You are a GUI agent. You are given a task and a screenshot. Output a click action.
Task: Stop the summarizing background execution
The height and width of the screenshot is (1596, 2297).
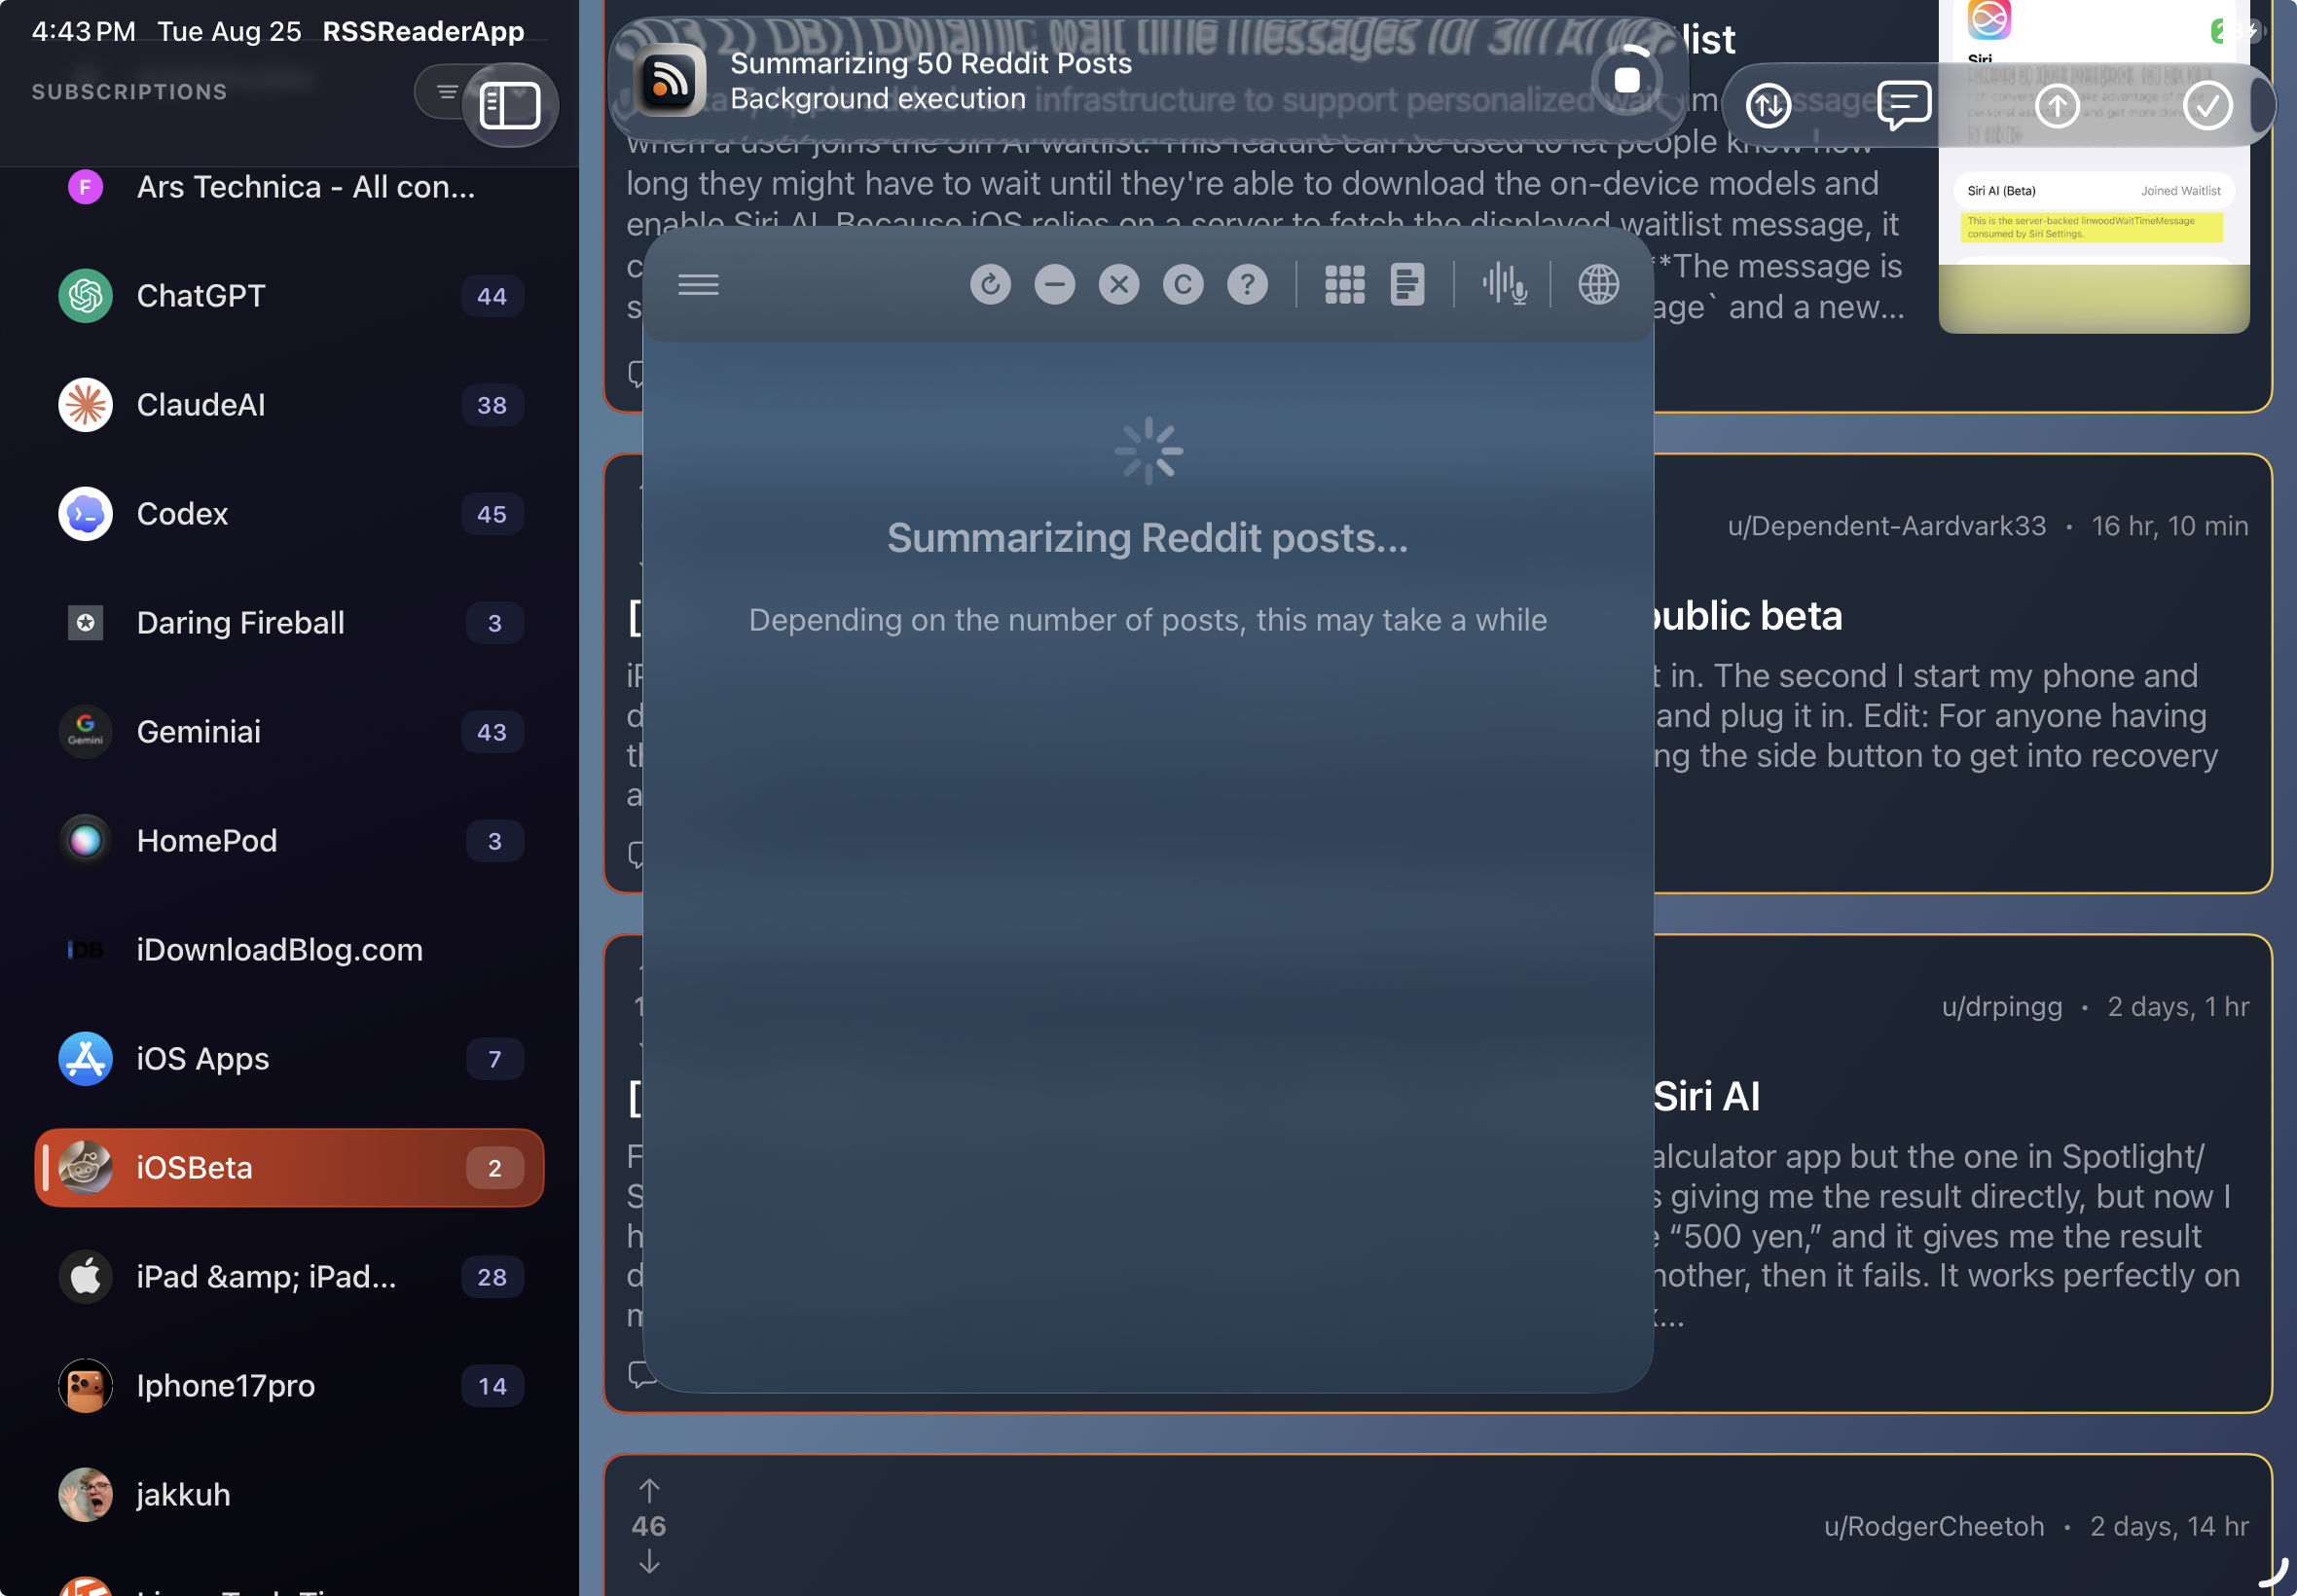point(1627,80)
